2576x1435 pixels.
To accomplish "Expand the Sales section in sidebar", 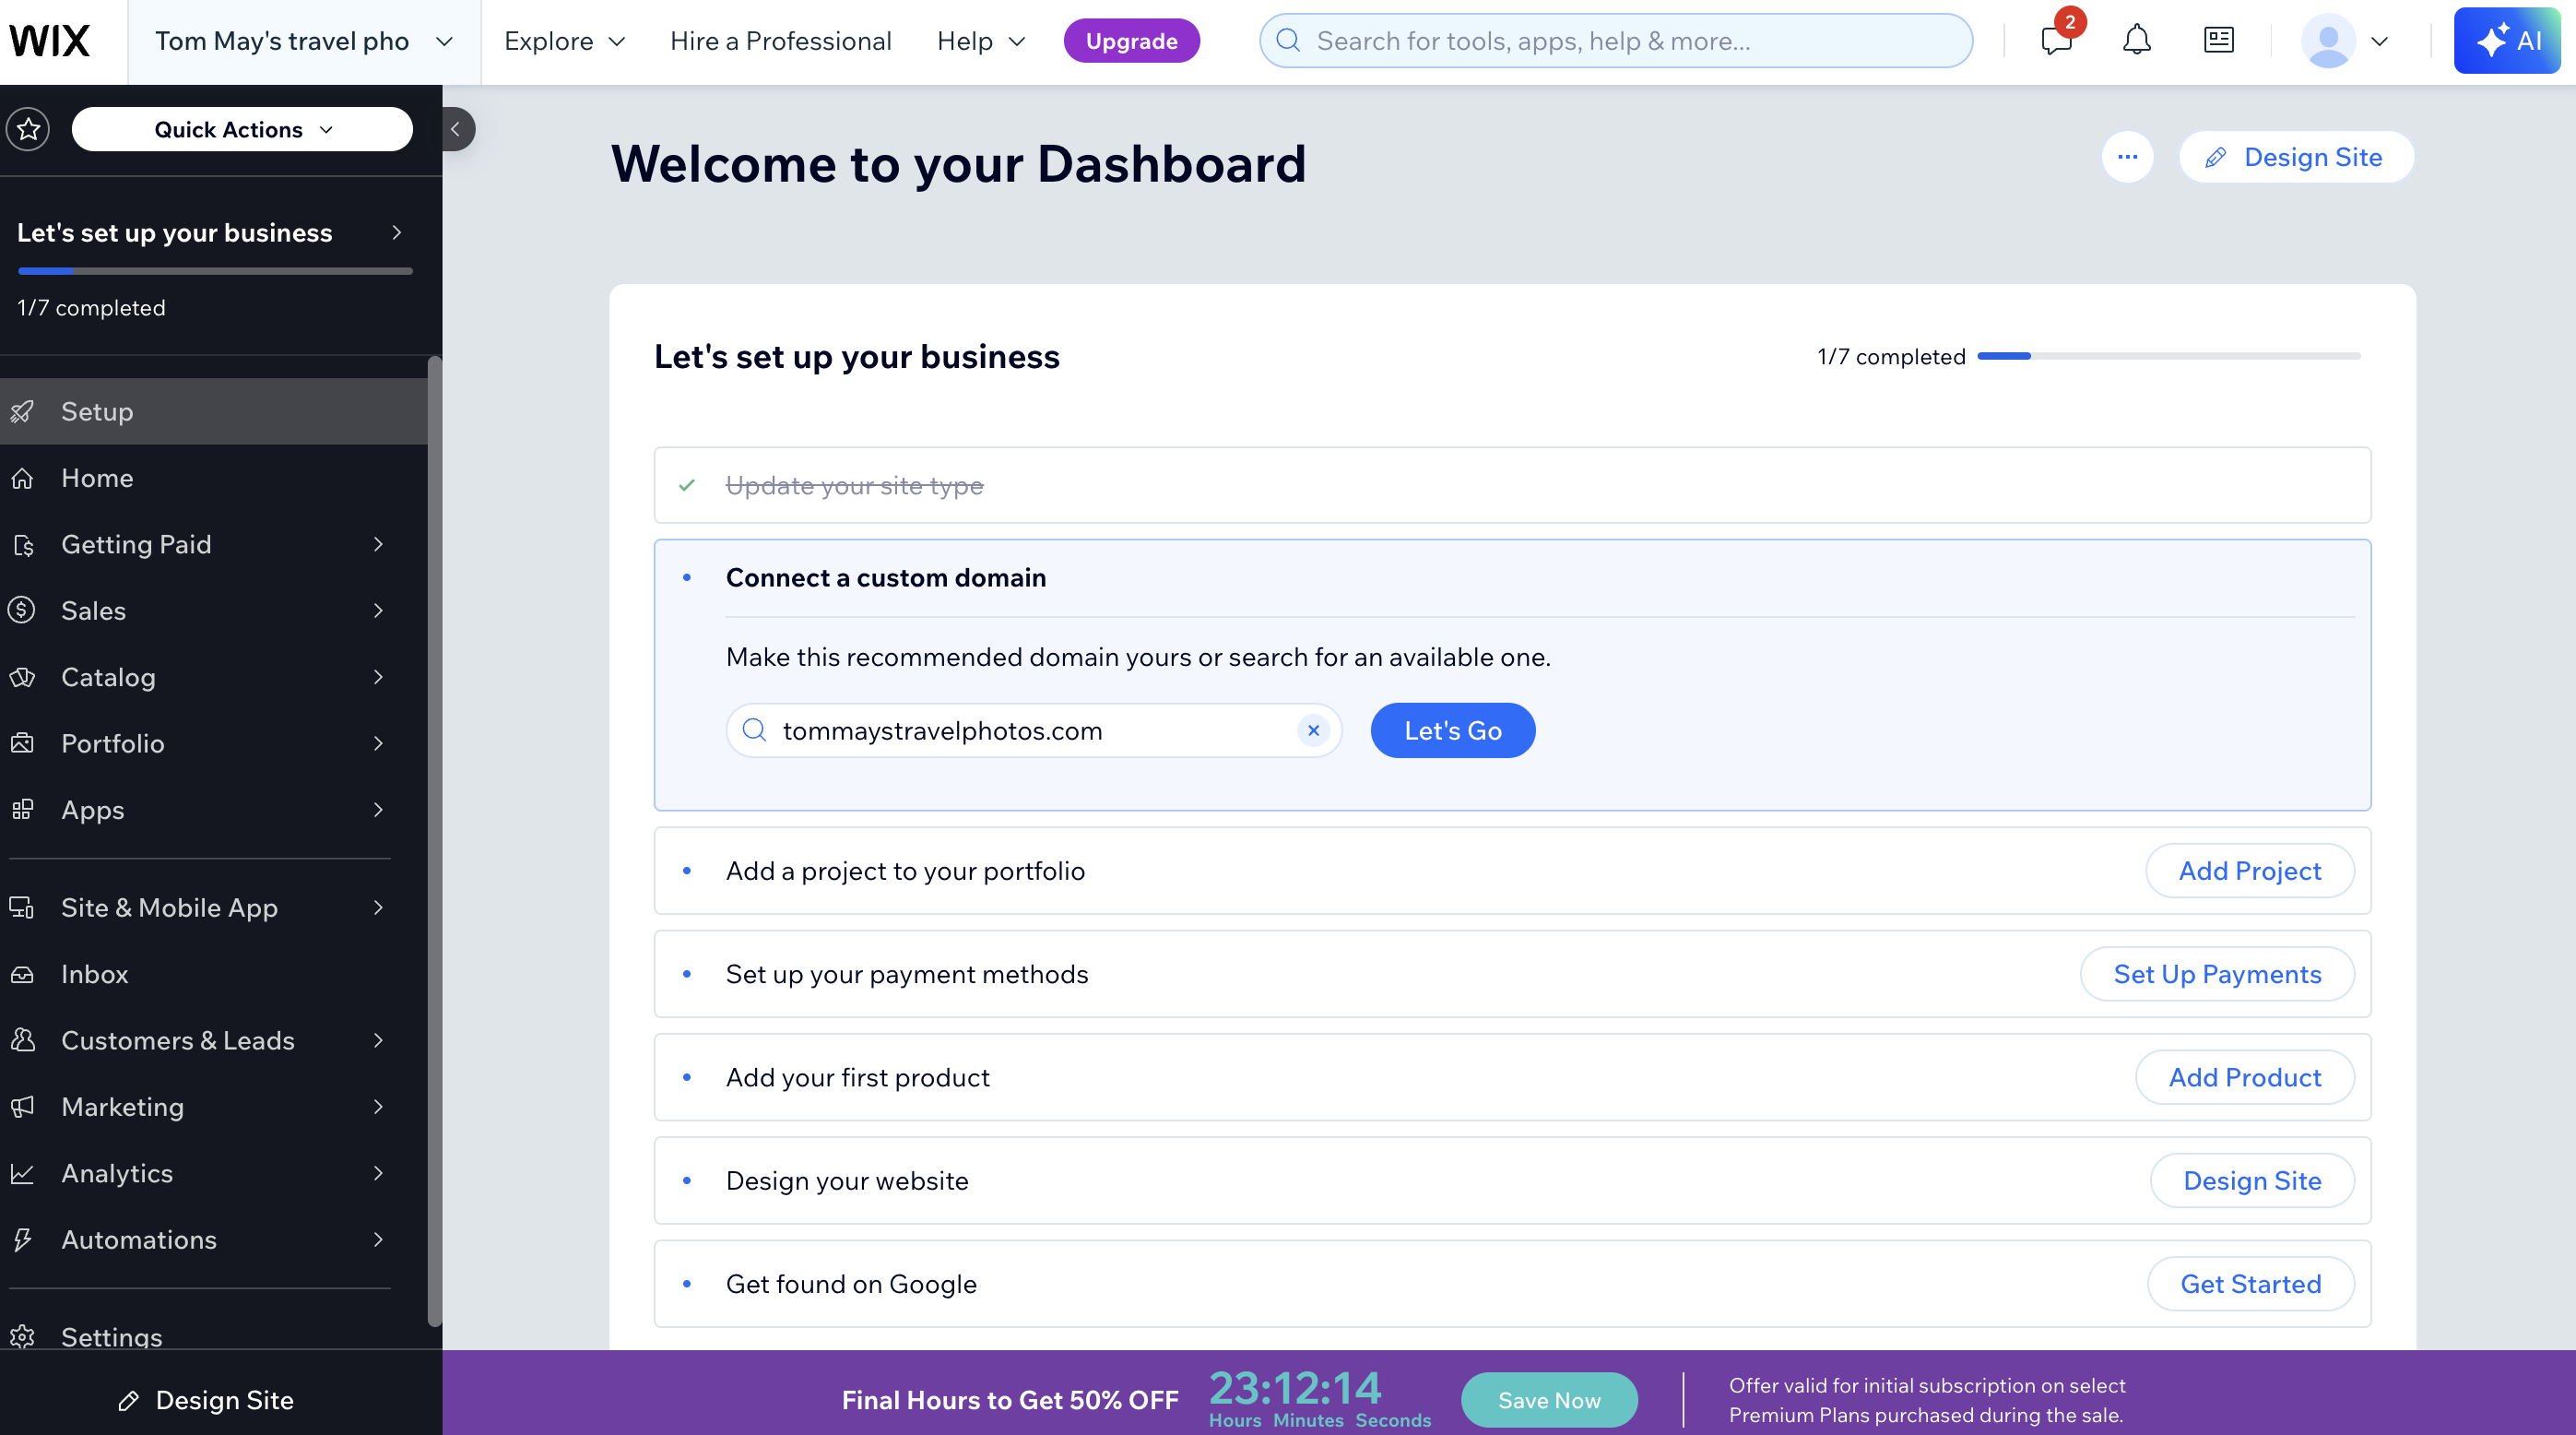I will [x=378, y=610].
